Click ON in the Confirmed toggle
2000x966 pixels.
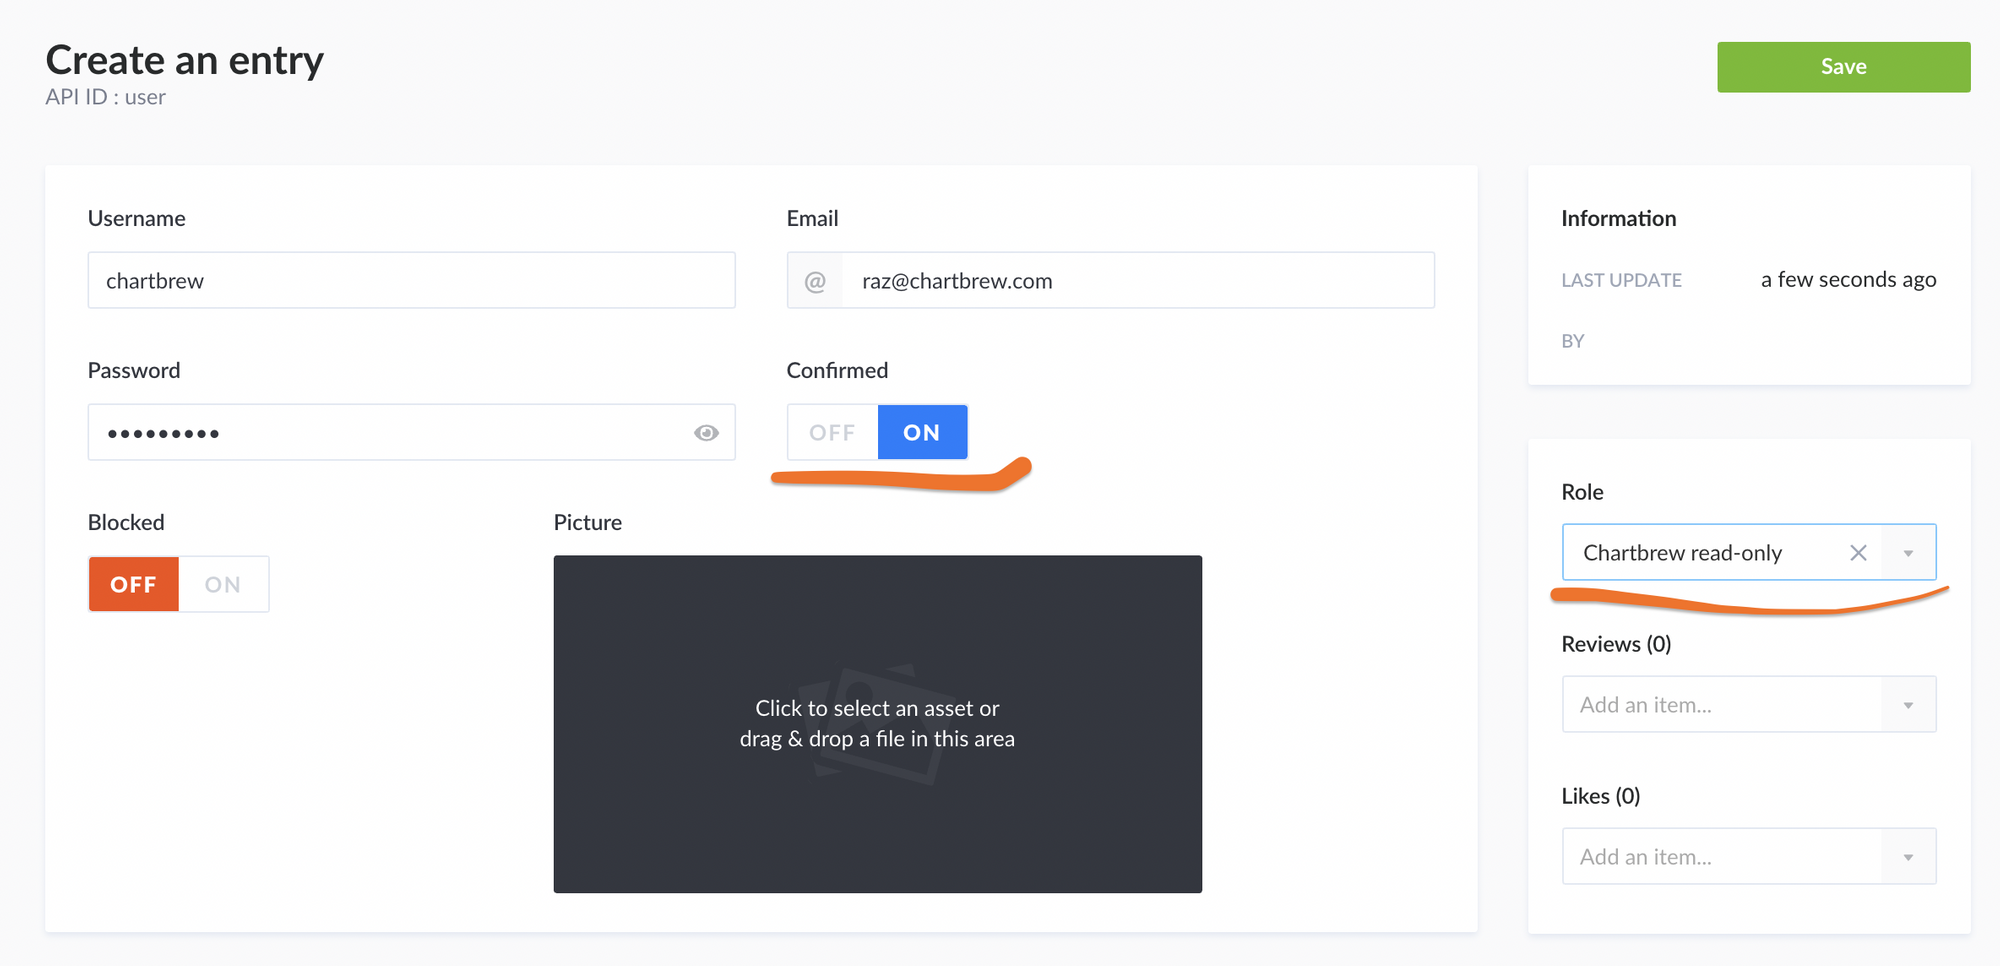pyautogui.click(x=921, y=431)
